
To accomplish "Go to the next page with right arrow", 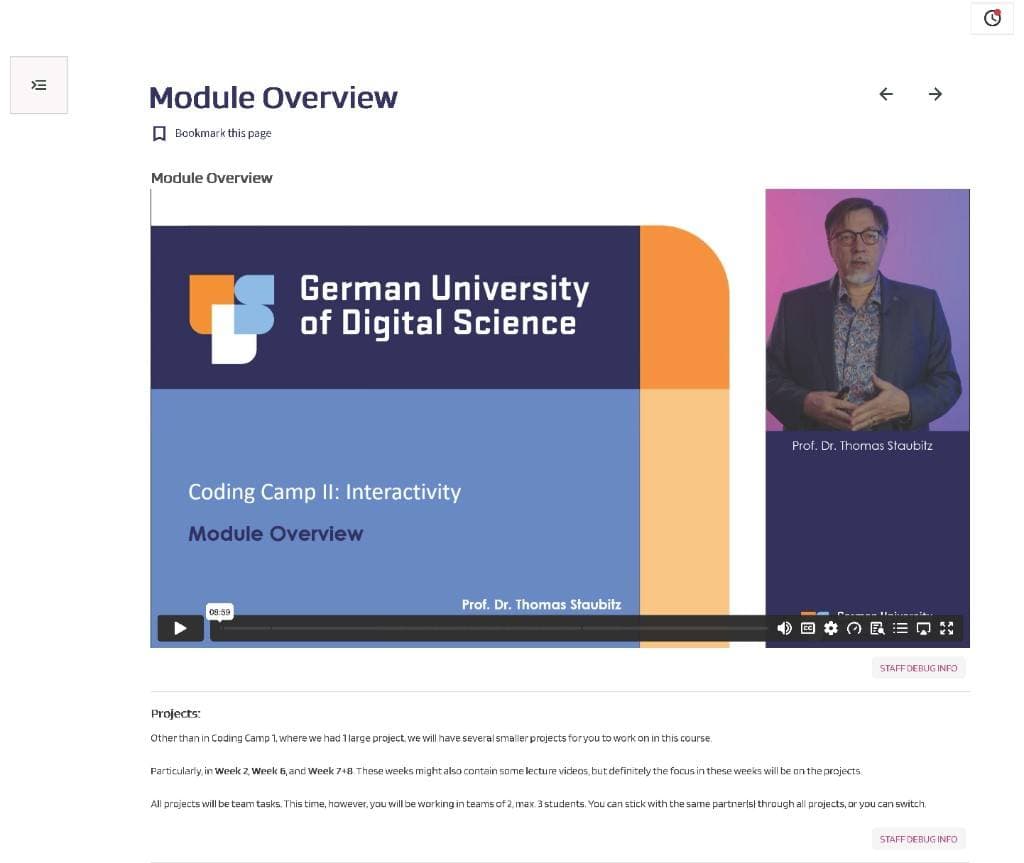I will pyautogui.click(x=935, y=94).
